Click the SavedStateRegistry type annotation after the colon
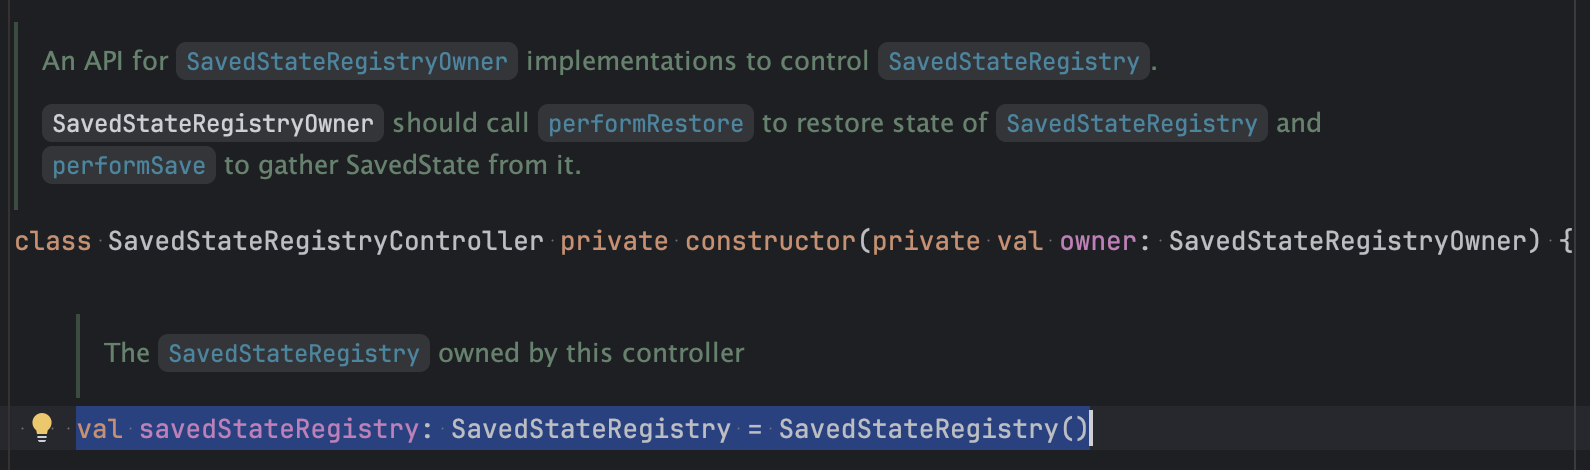The image size is (1590, 470). coord(591,429)
